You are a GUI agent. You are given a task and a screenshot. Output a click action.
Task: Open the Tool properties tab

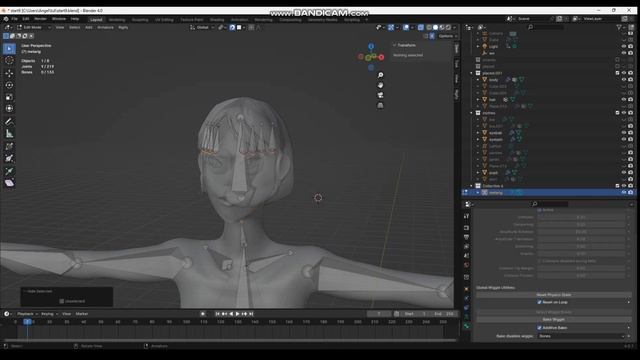click(x=467, y=216)
